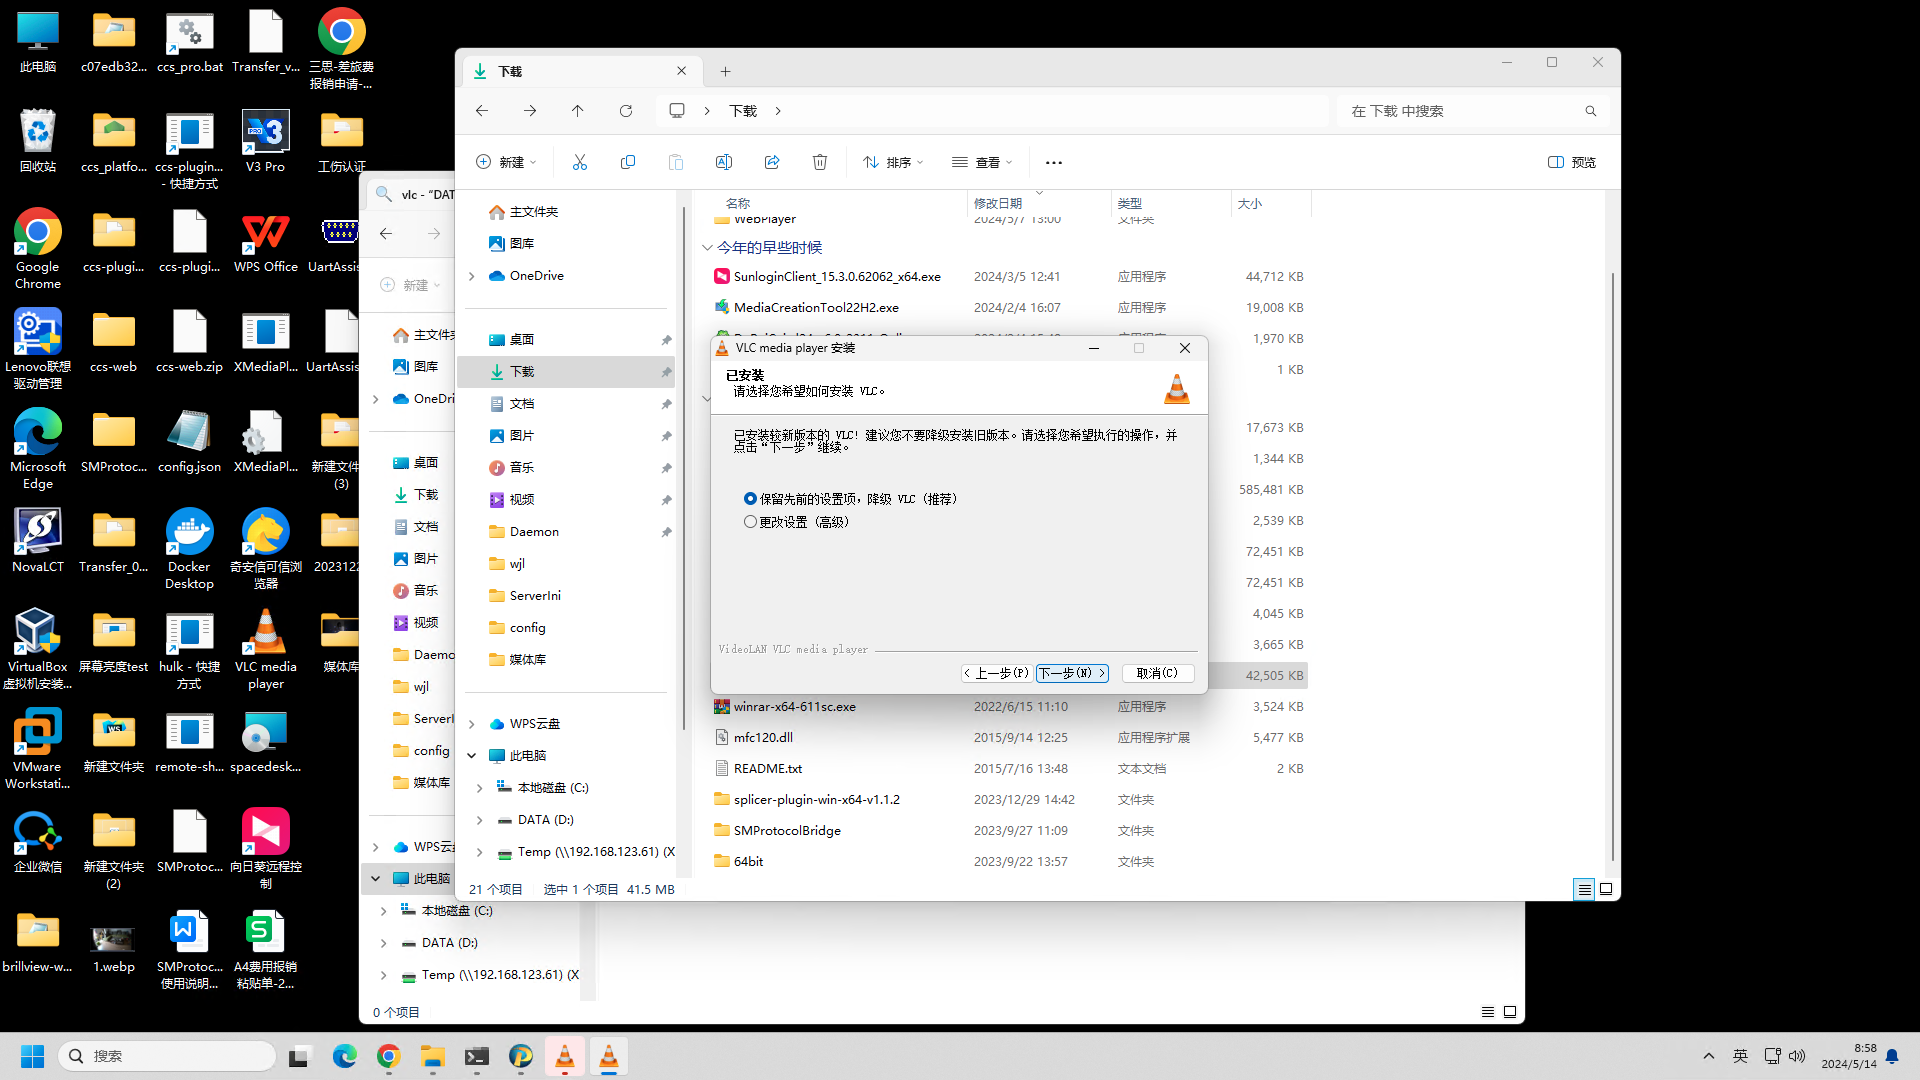
Task: Select the SMProtocolBridge folder
Action: [787, 831]
